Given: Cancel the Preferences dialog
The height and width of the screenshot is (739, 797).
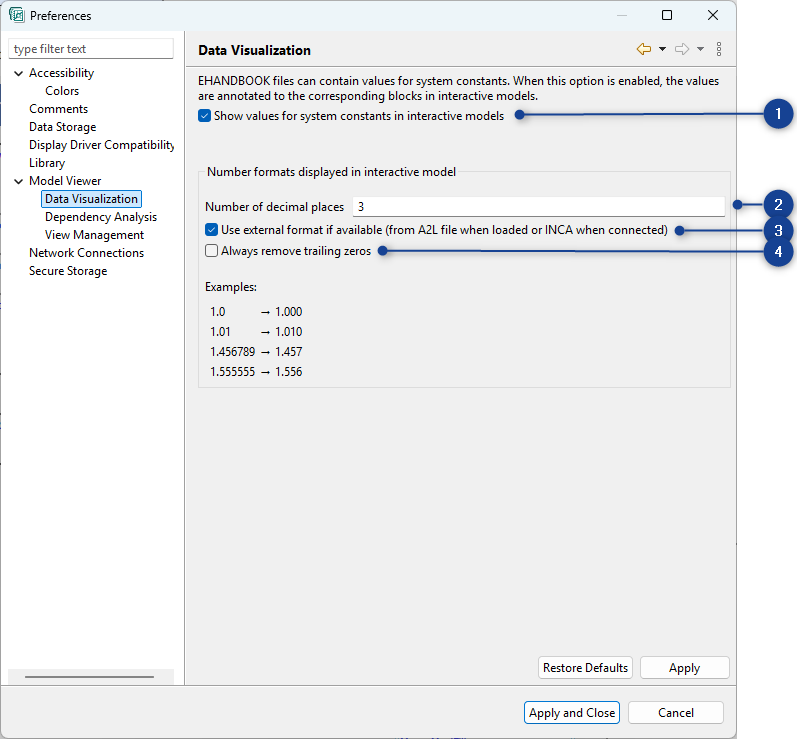Looking at the screenshot, I should tap(676, 713).
